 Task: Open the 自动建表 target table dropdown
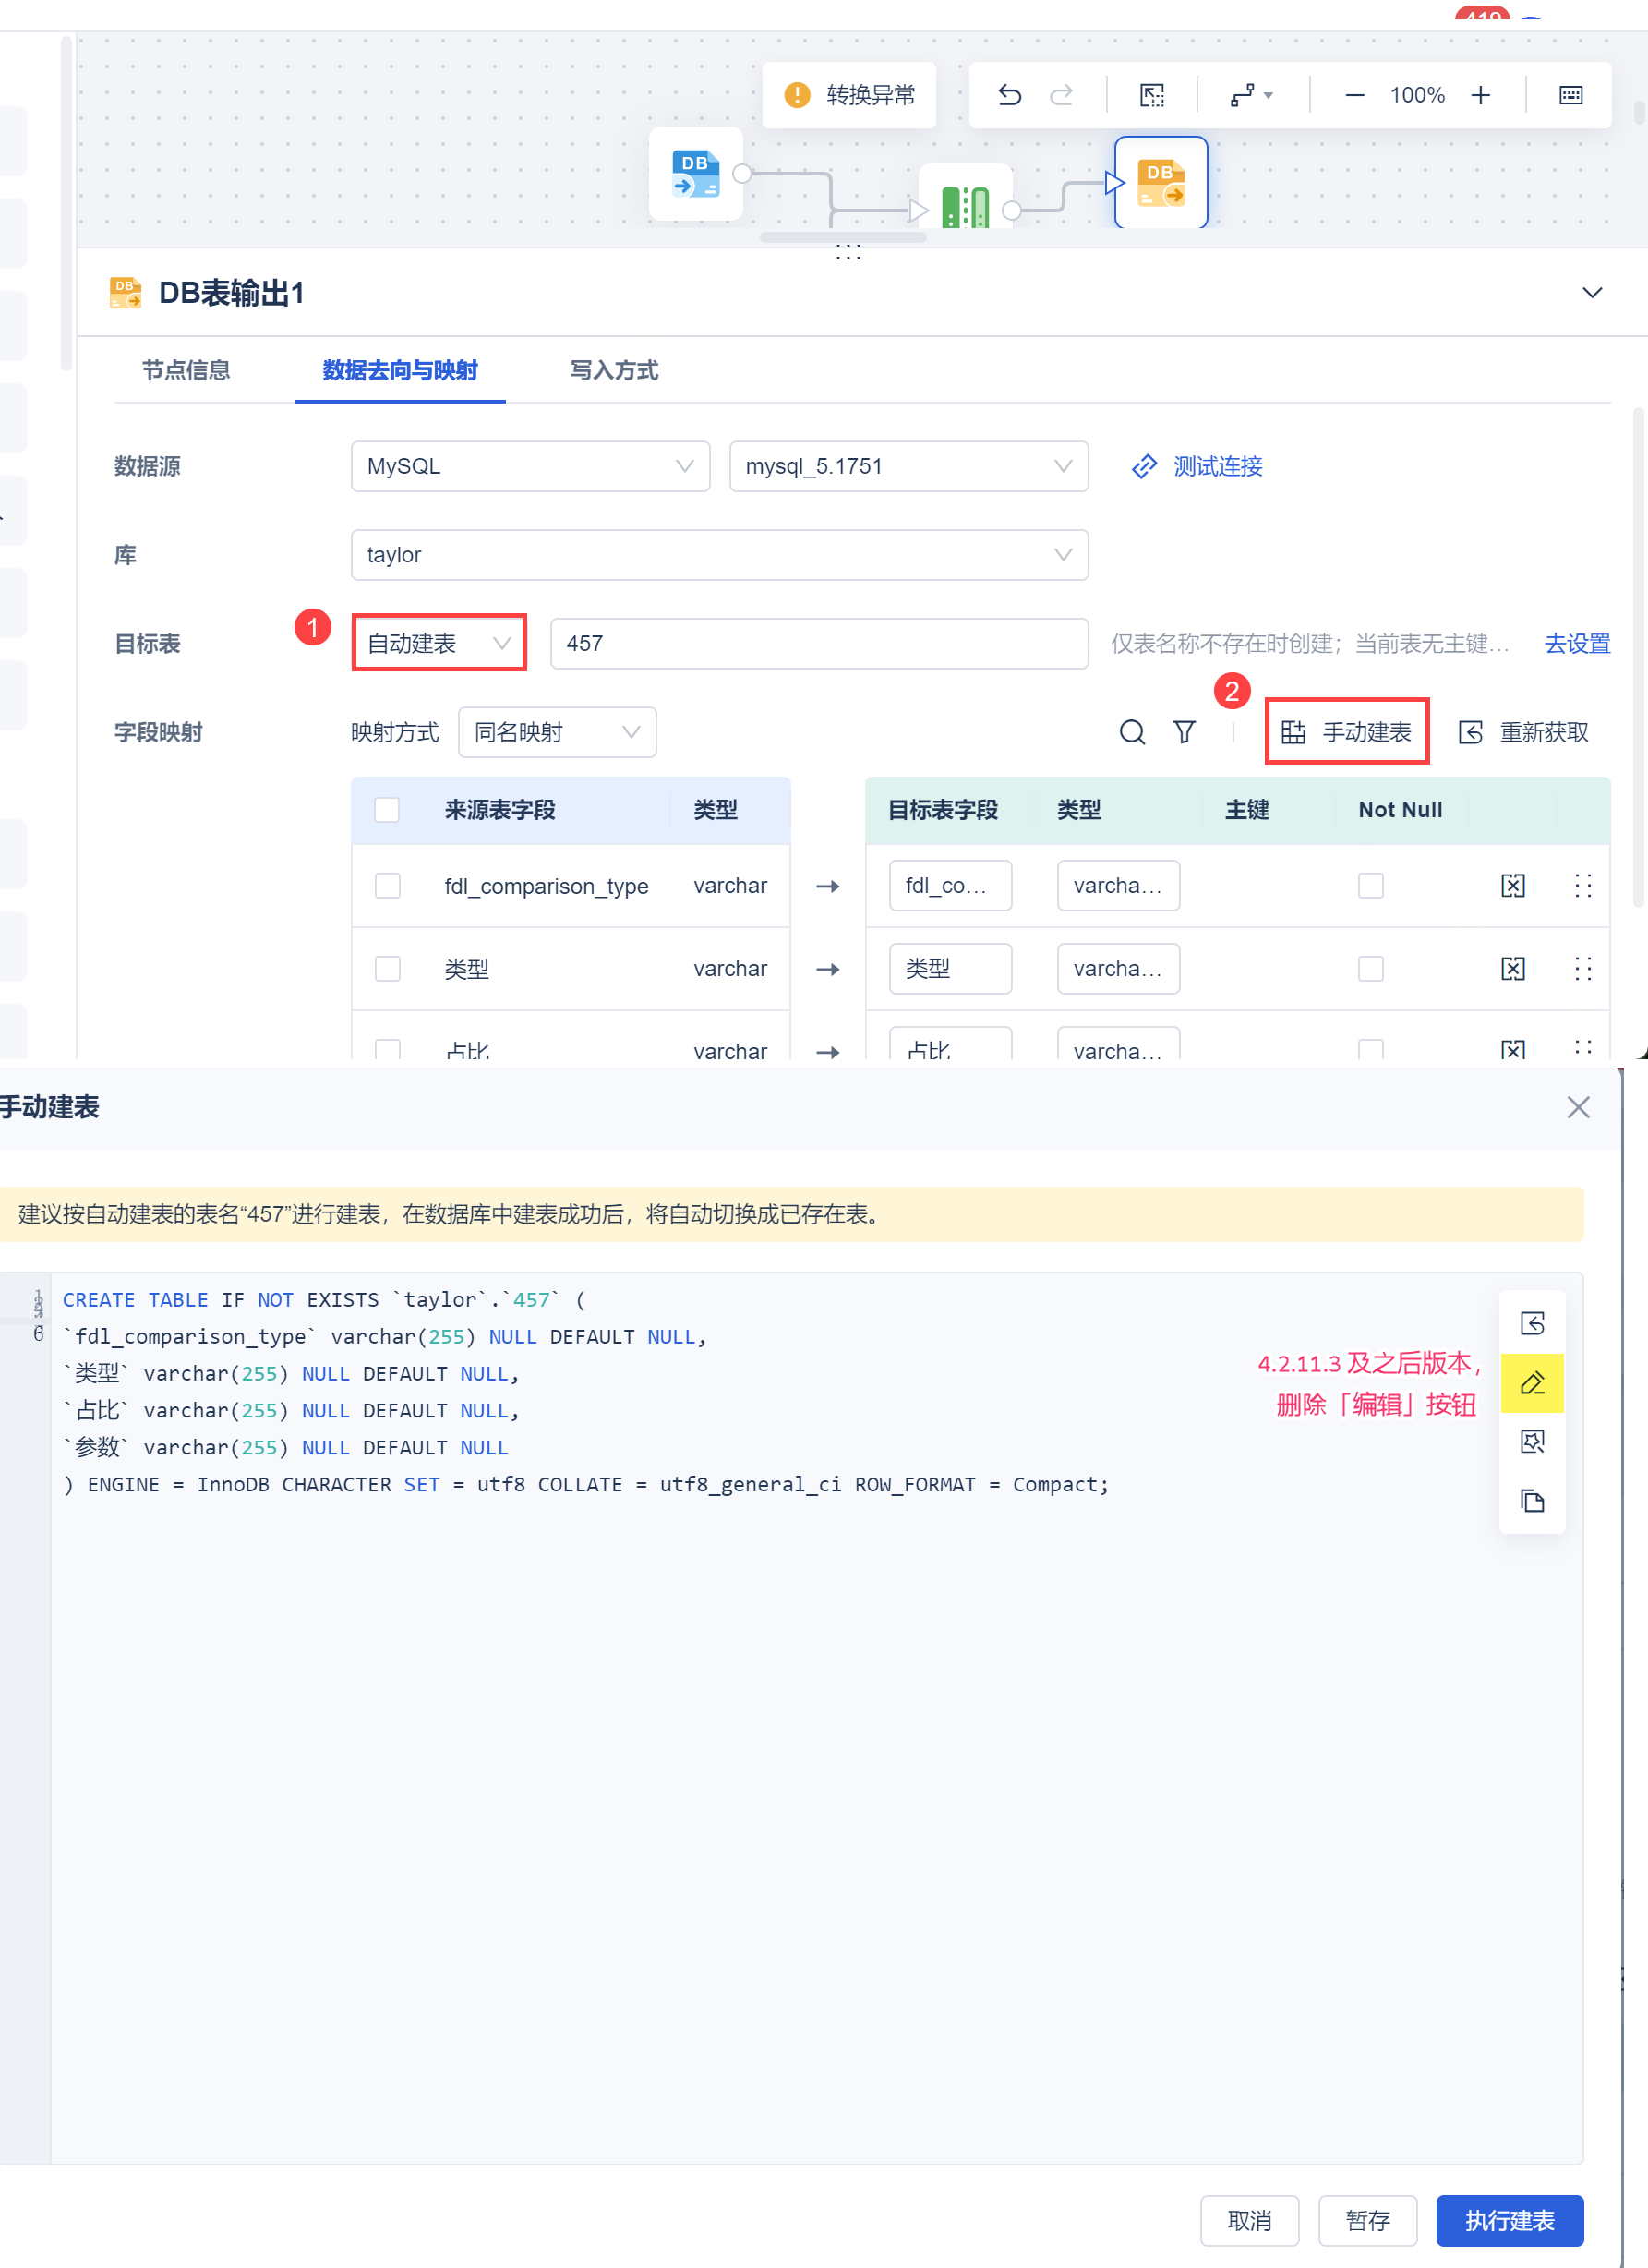tap(439, 643)
